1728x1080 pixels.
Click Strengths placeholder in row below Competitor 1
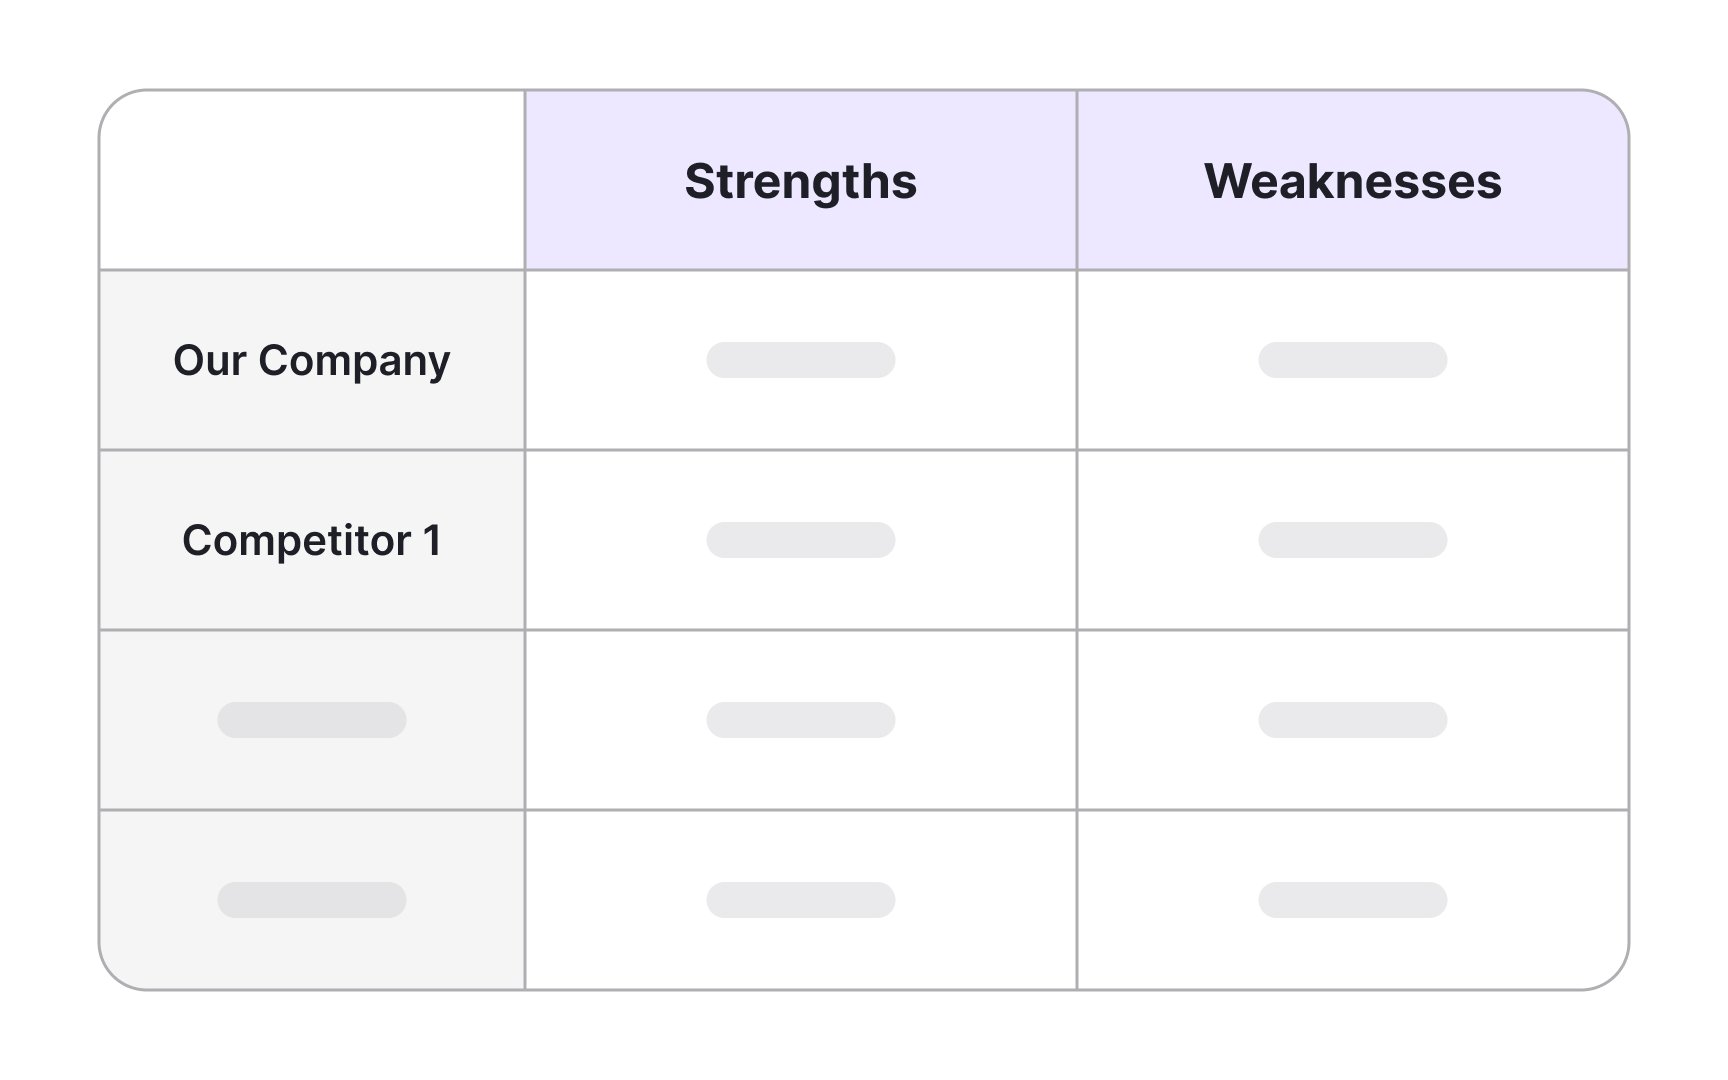[800, 720]
